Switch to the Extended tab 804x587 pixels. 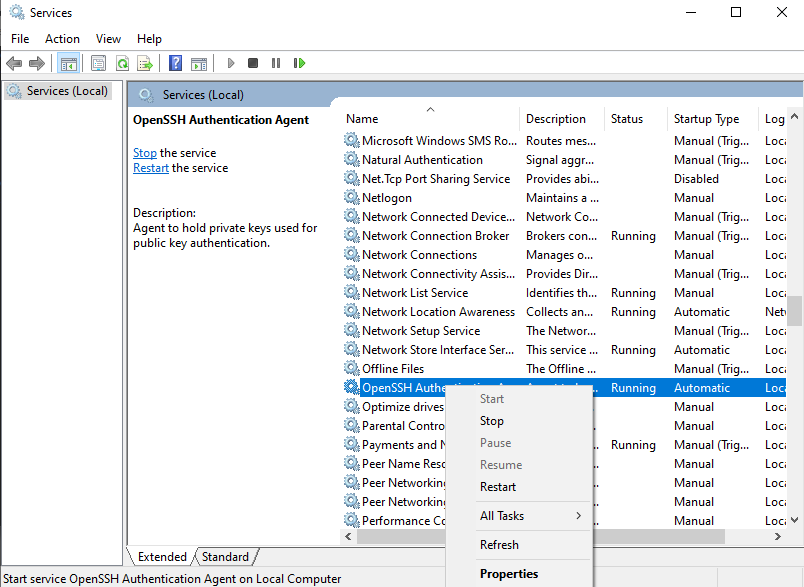(162, 557)
